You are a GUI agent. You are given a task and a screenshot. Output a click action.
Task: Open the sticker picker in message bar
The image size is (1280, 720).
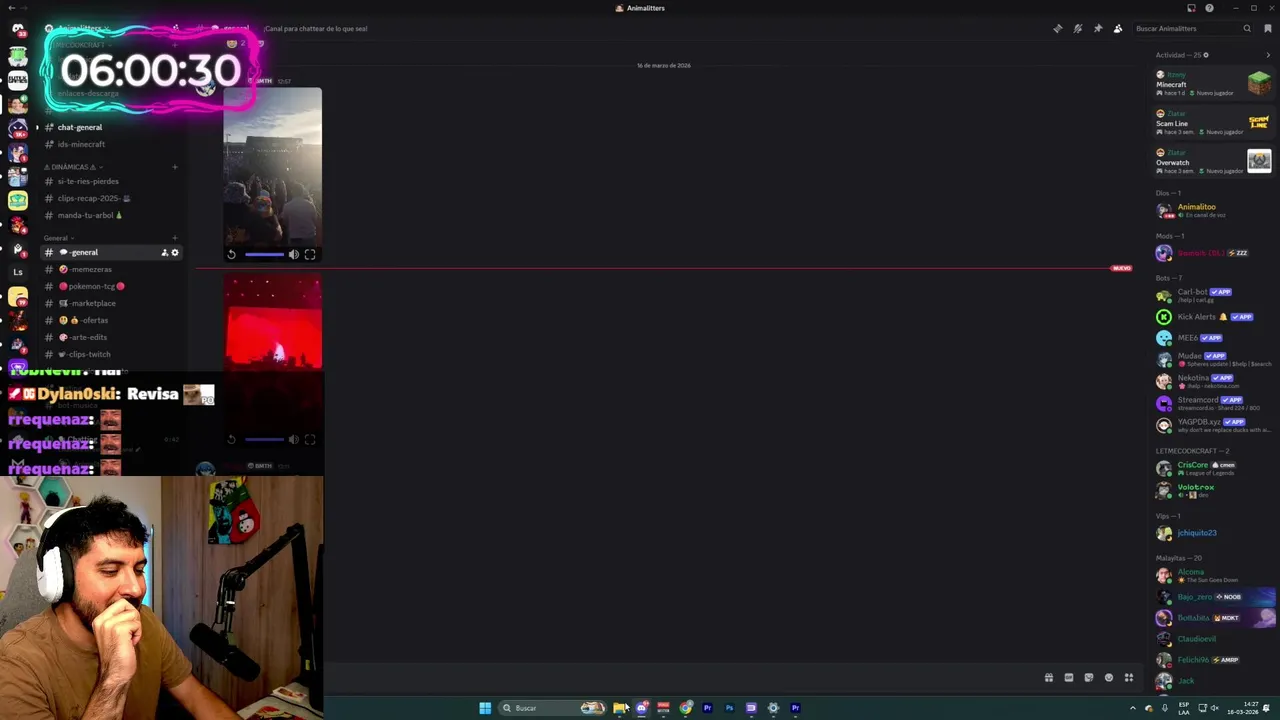pos(1089,678)
